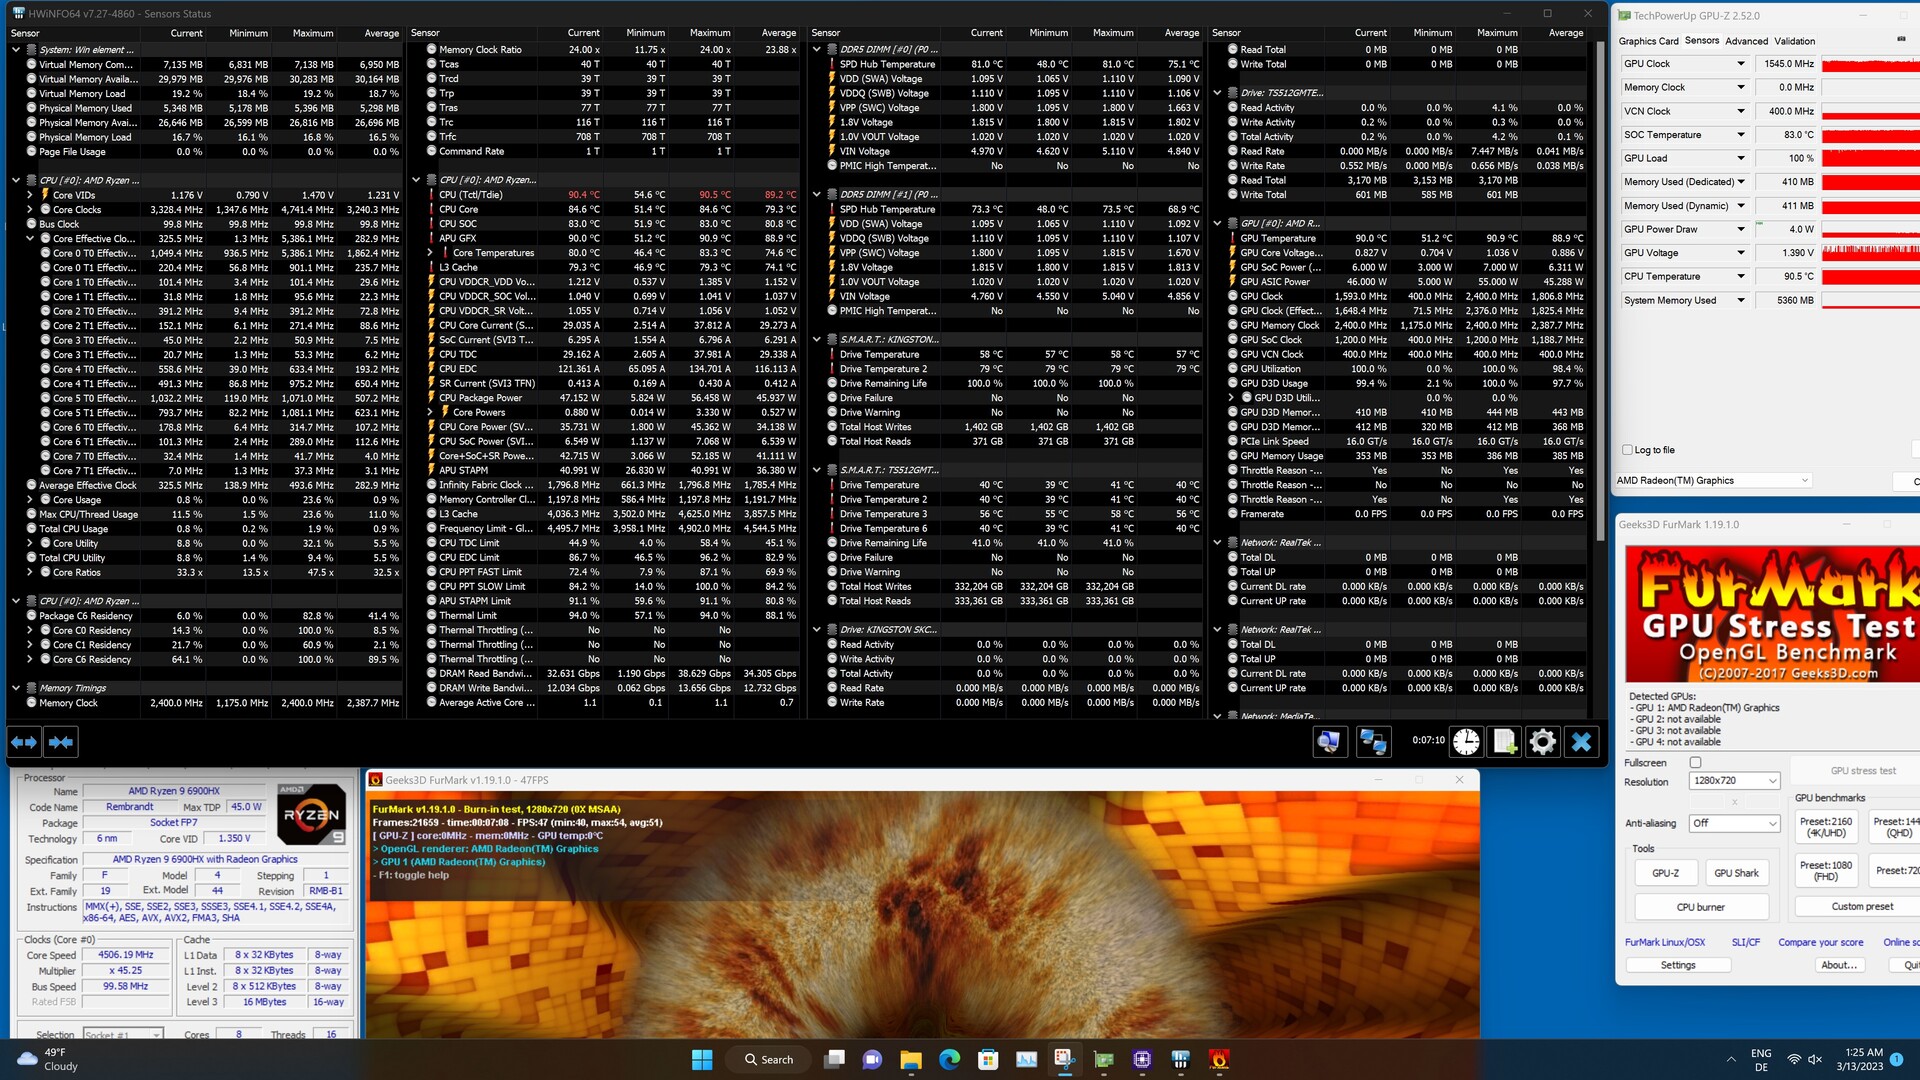The height and width of the screenshot is (1080, 1920).
Task: Open Validation tab in GPU-Z
Action: click(1794, 41)
